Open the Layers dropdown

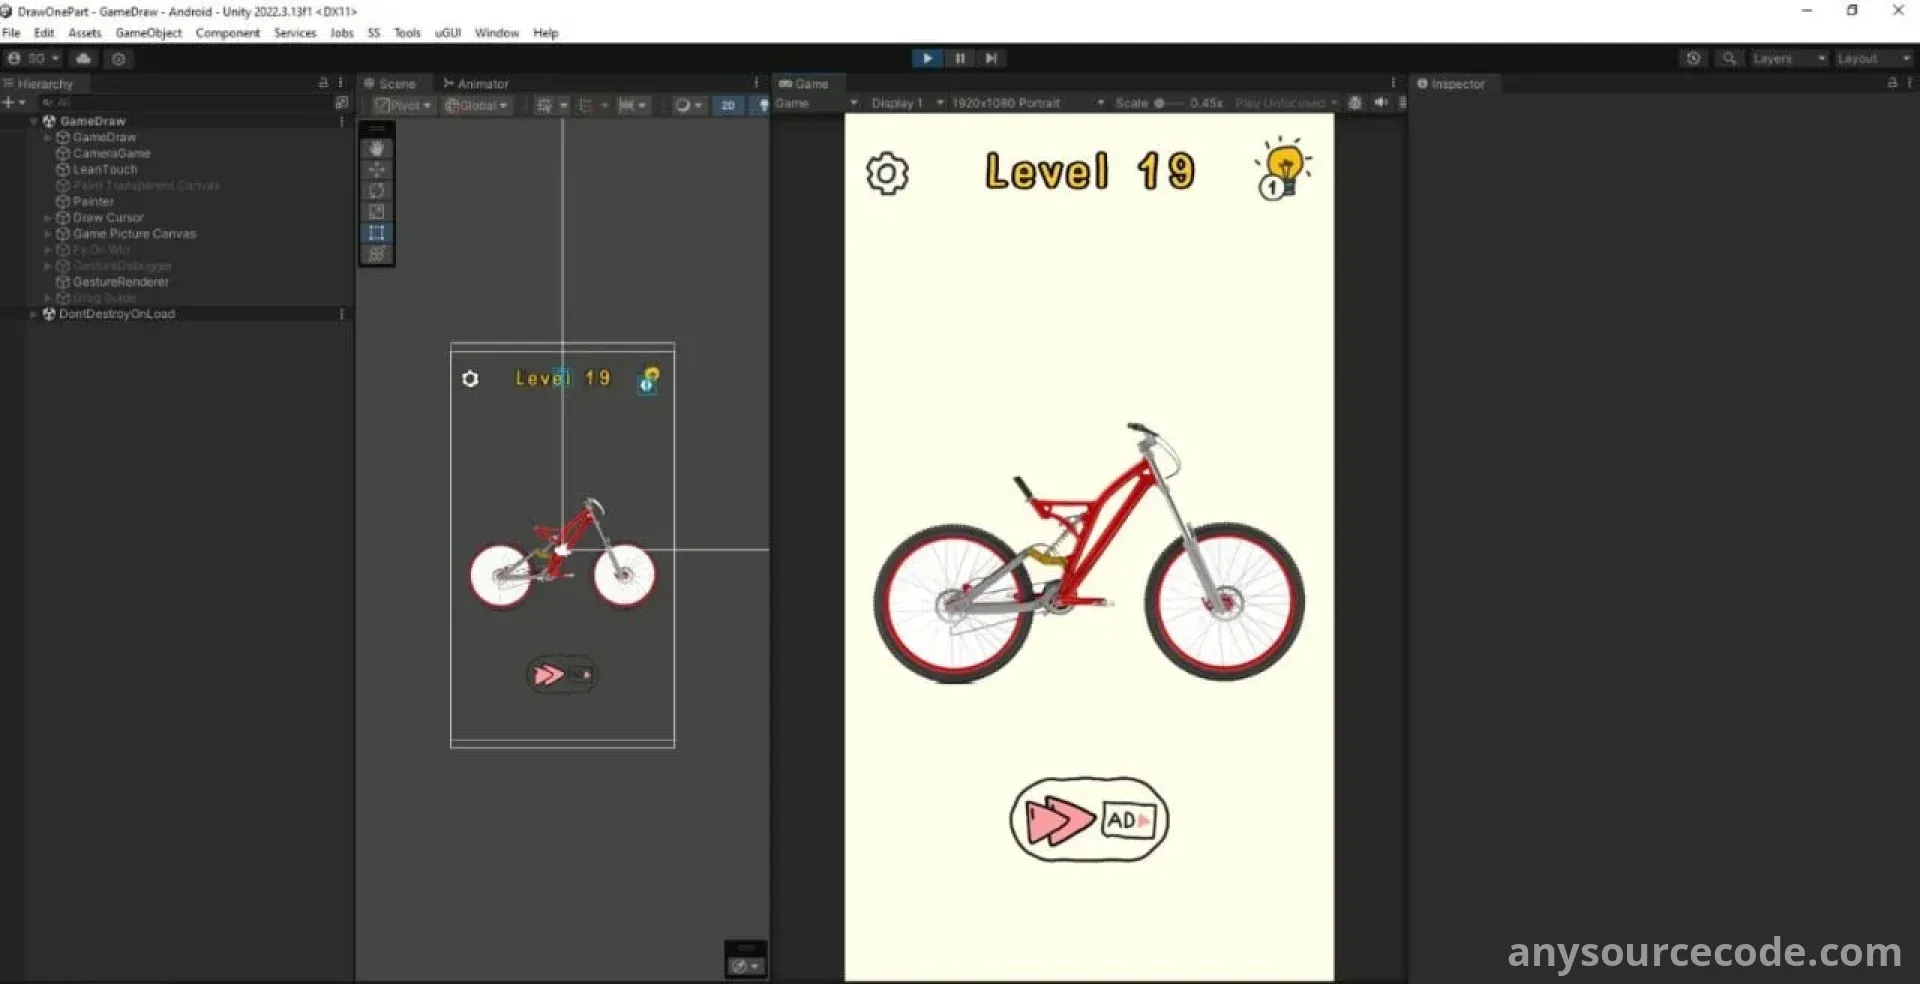click(x=1788, y=59)
